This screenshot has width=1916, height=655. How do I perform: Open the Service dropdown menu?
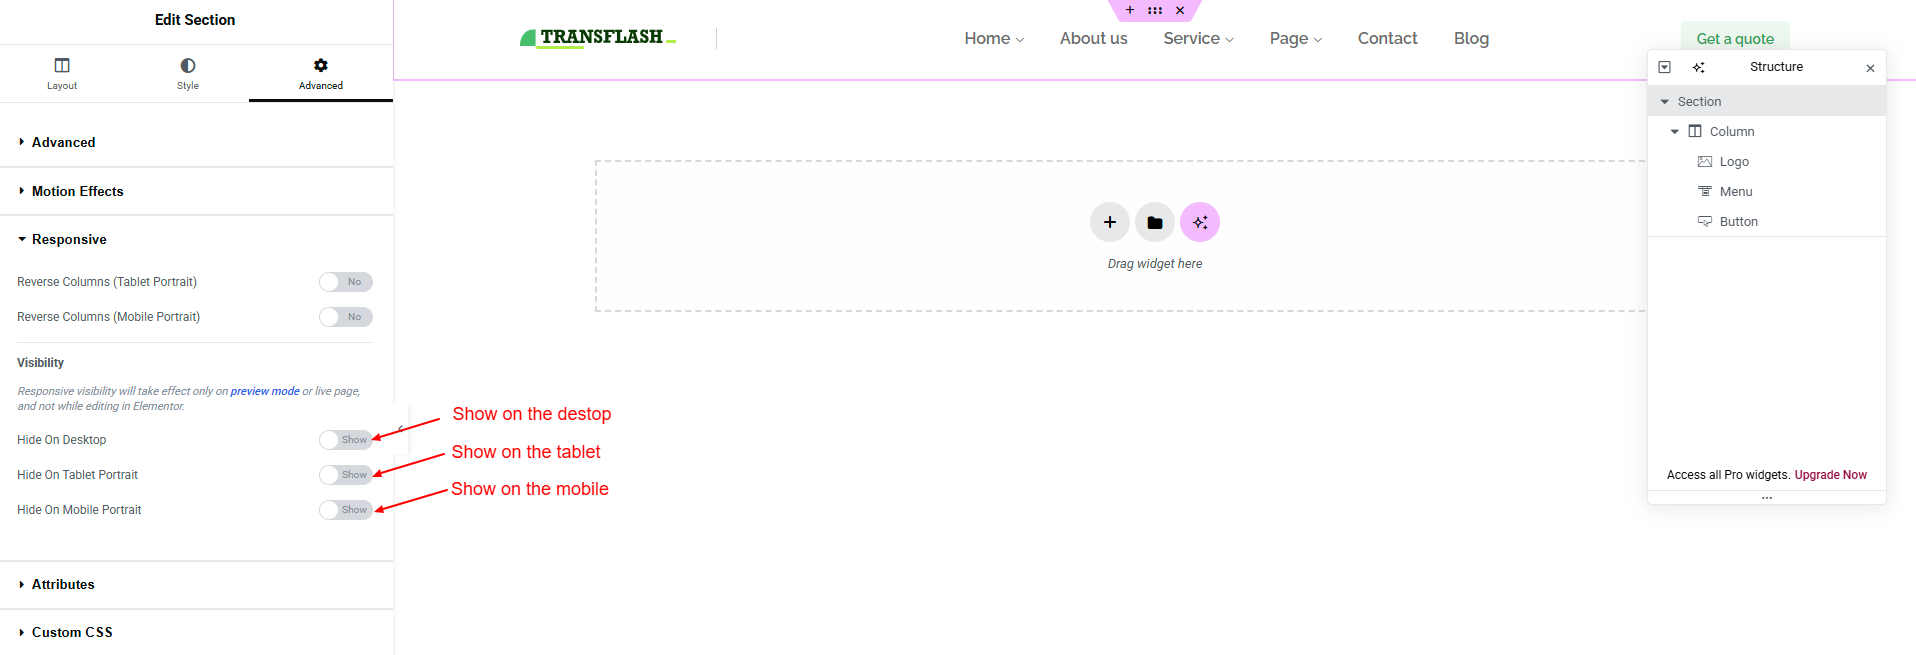click(x=1197, y=38)
